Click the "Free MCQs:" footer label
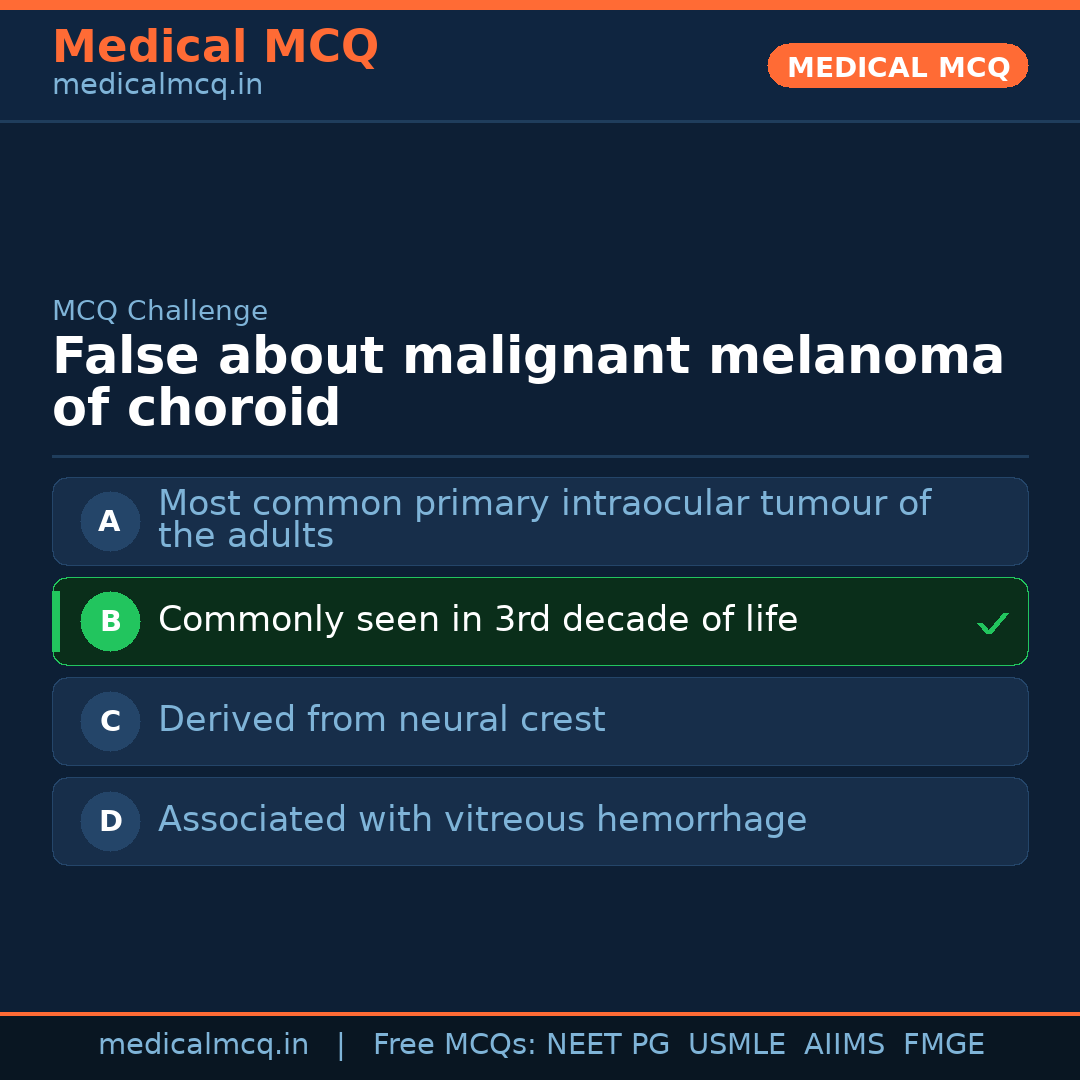Screen dimensions: 1080x1080 pyautogui.click(x=455, y=1045)
